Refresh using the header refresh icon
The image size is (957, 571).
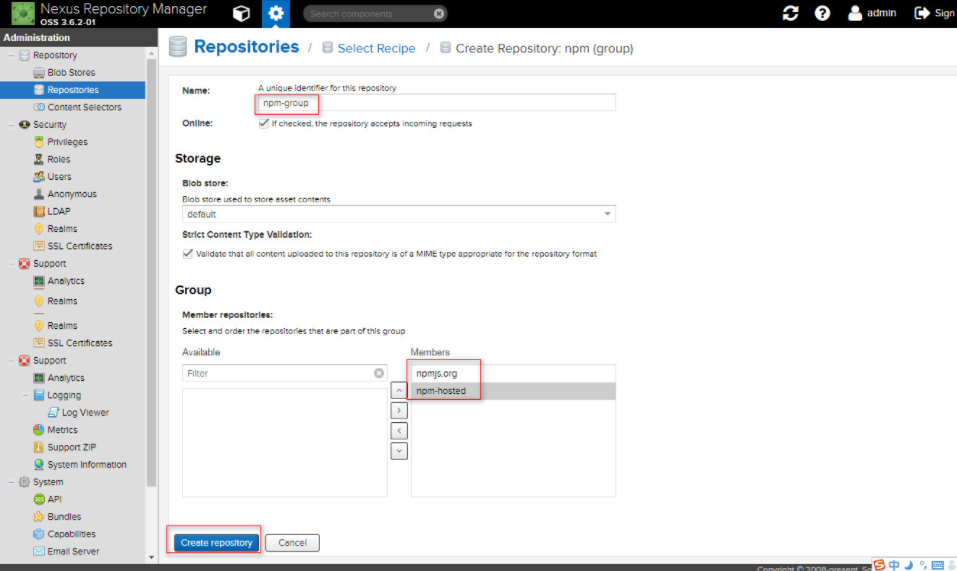[x=790, y=13]
